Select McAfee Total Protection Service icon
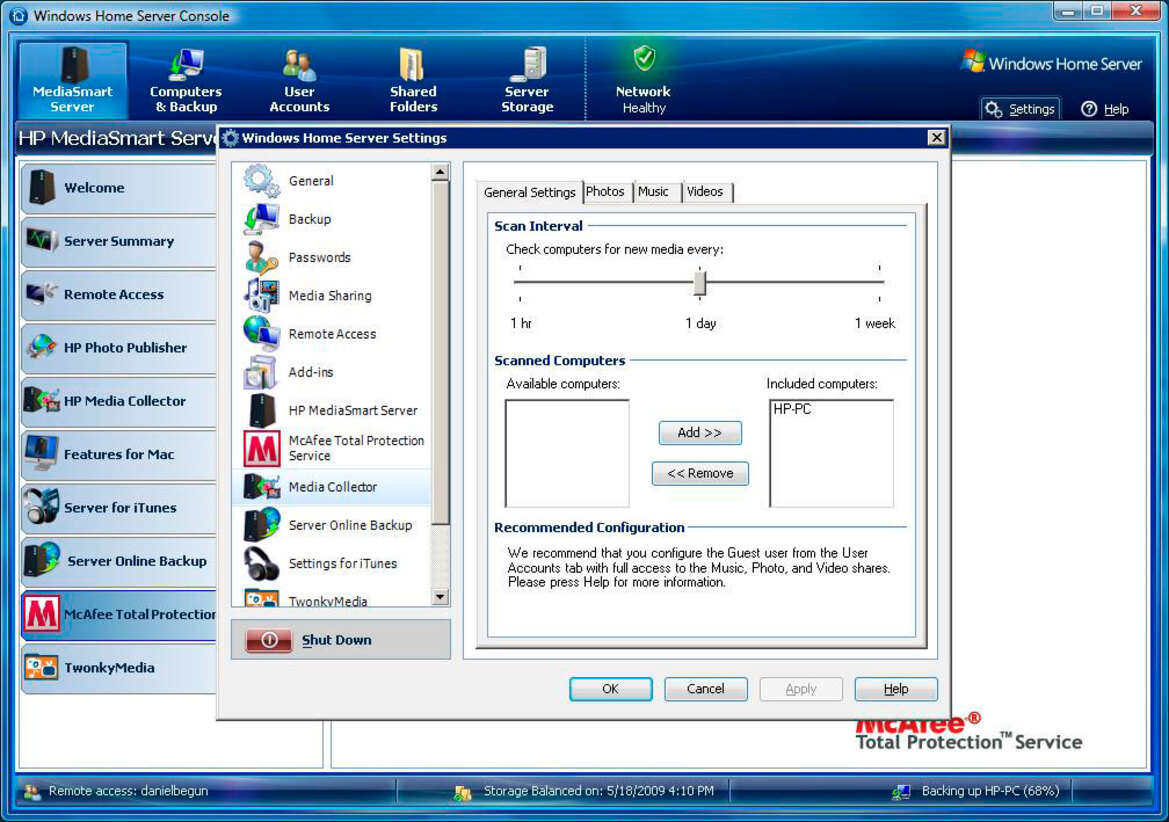 tap(262, 448)
